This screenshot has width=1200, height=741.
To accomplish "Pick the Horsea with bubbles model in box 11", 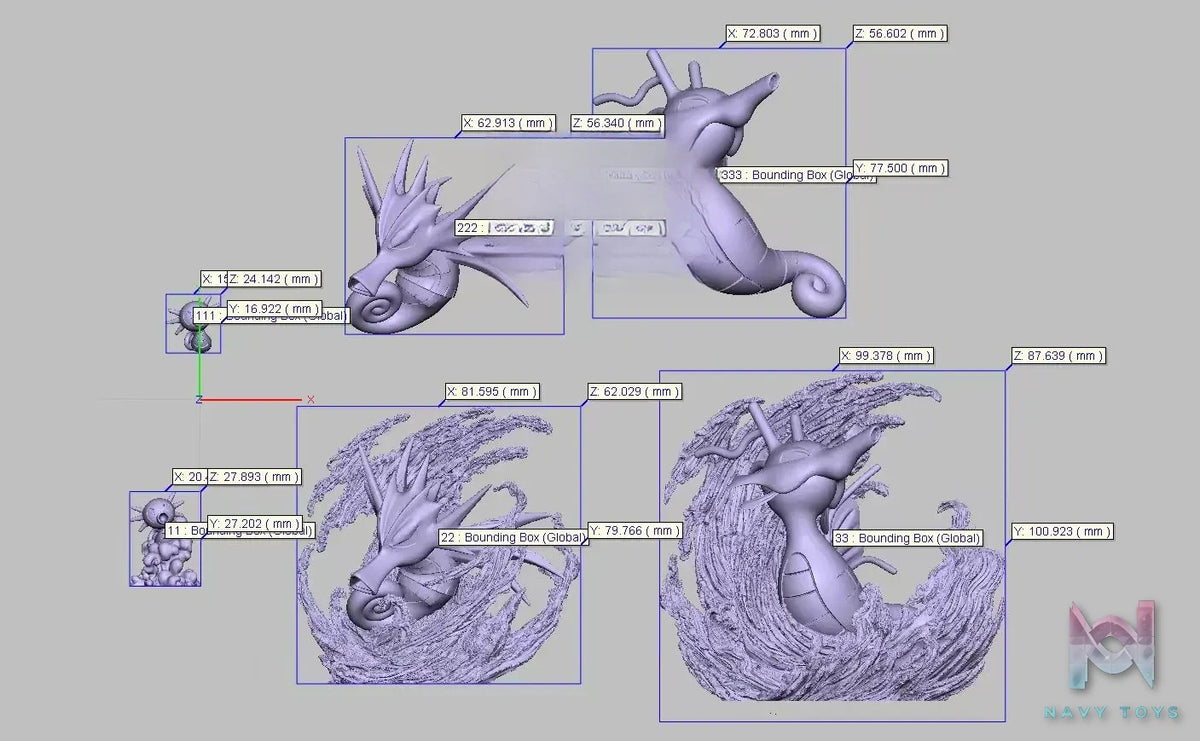I will (x=164, y=540).
